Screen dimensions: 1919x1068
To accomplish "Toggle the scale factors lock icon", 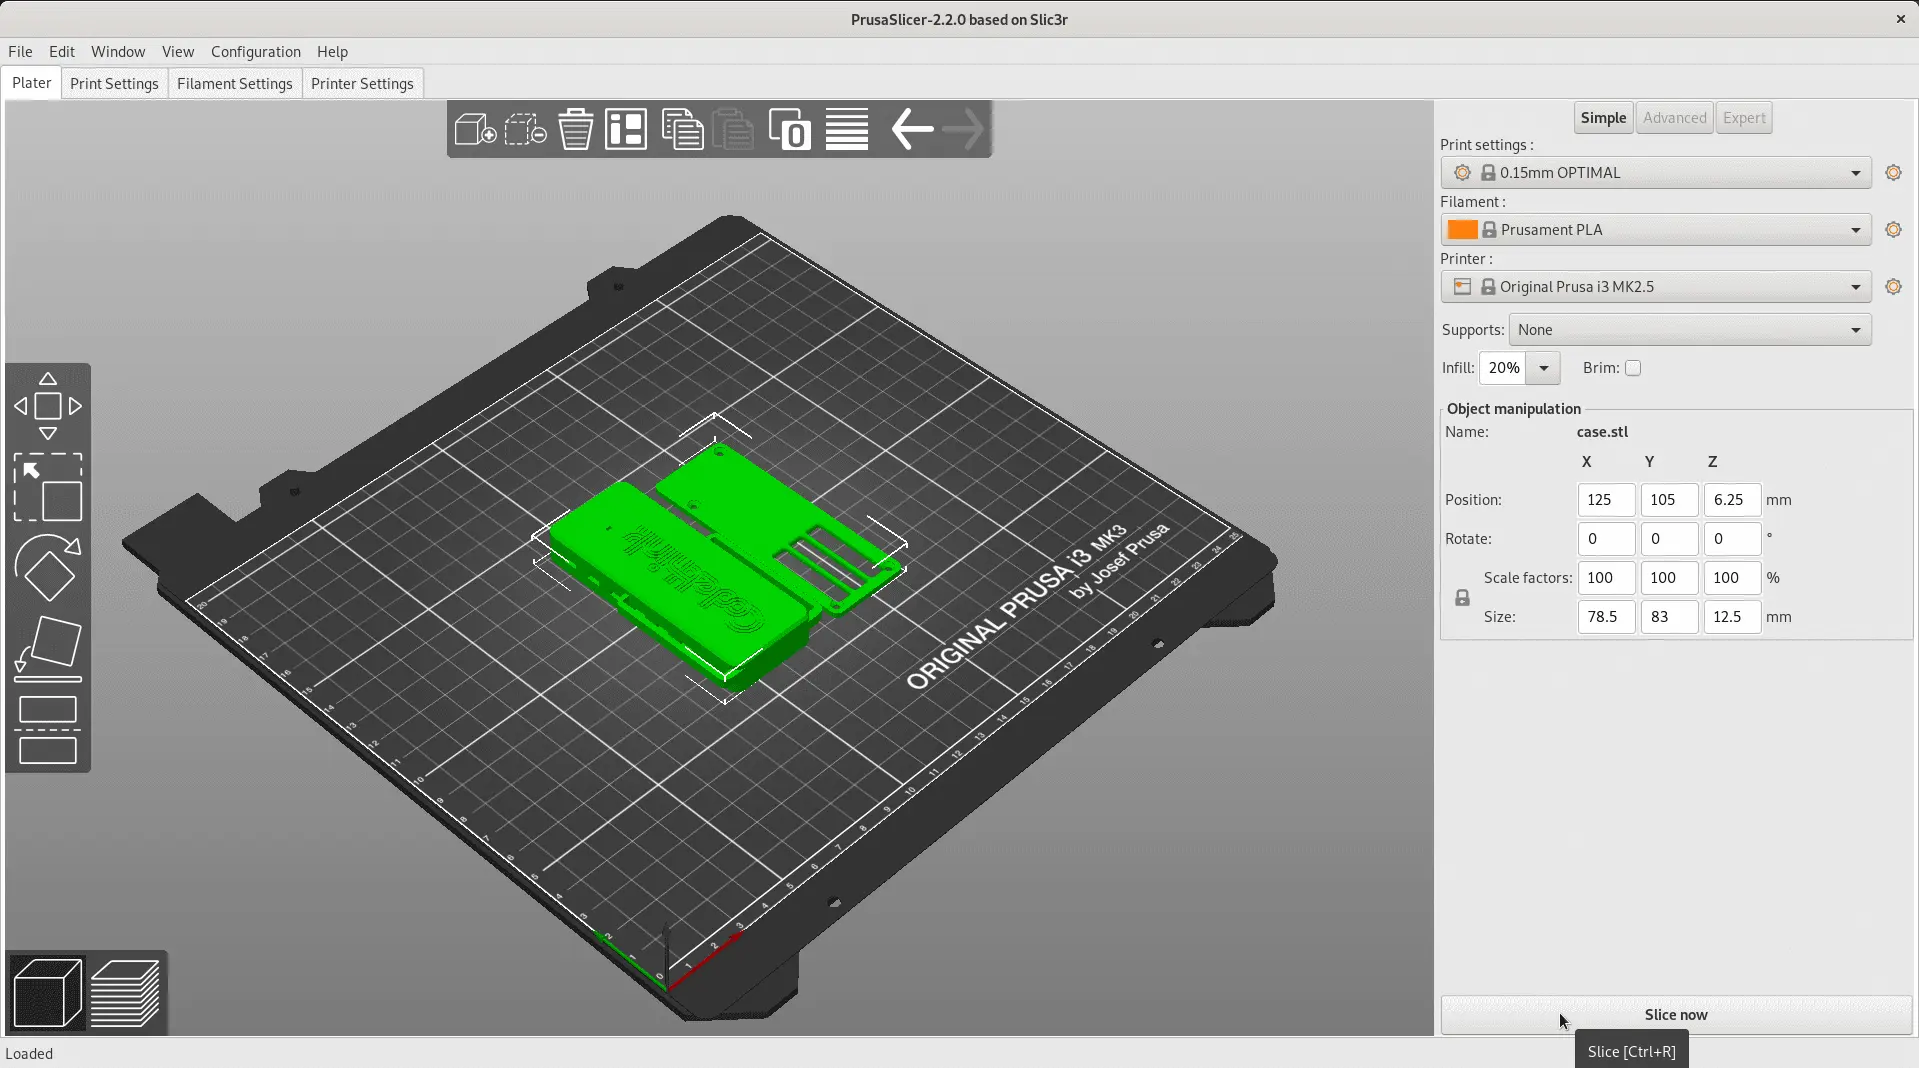I will 1462,598.
